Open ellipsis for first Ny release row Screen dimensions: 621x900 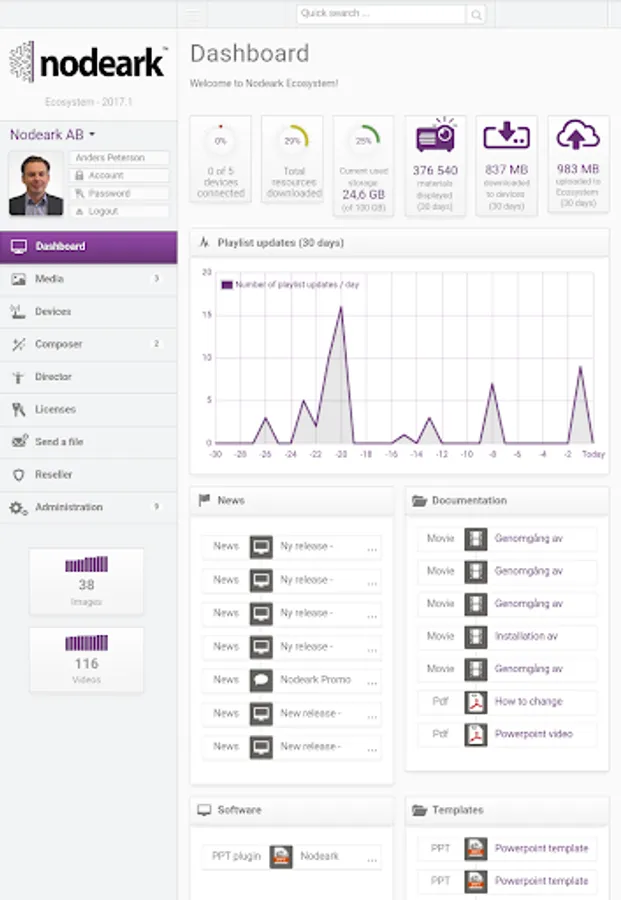click(x=372, y=548)
